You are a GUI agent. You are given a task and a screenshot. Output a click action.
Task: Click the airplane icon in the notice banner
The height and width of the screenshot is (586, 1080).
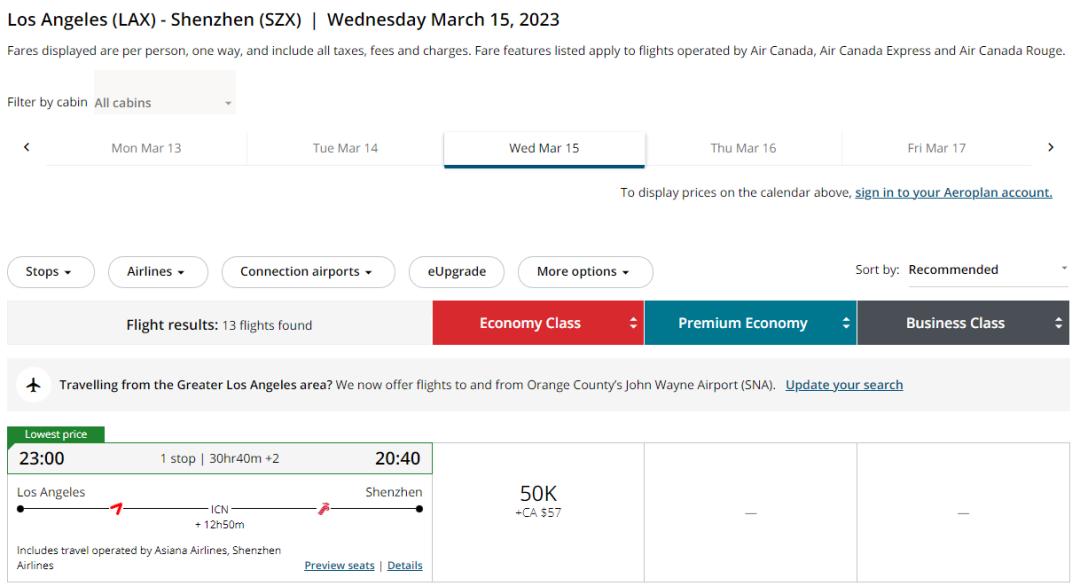click(34, 385)
